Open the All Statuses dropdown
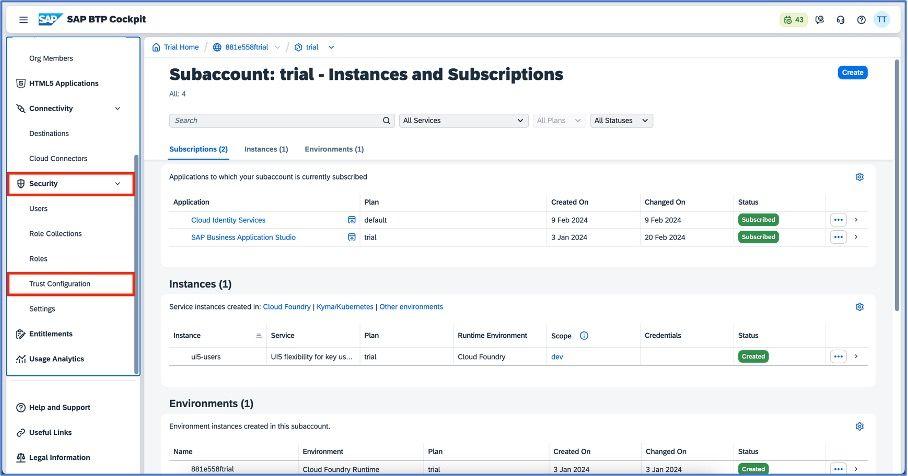The width and height of the screenshot is (908, 476). pos(621,120)
